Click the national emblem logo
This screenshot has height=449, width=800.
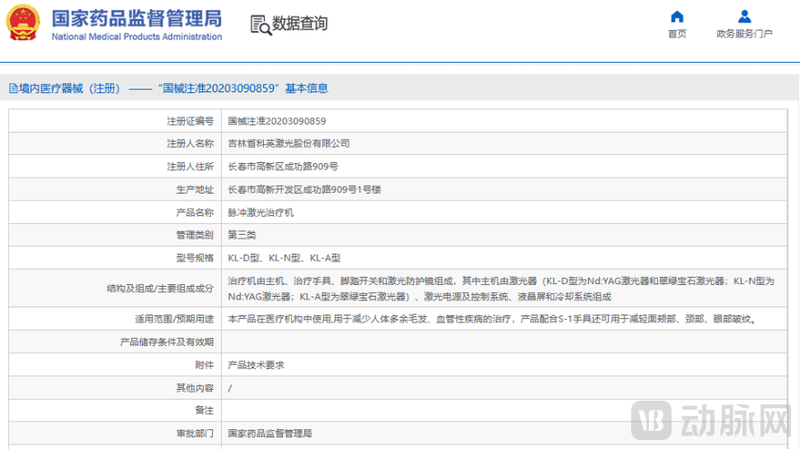coord(23,23)
